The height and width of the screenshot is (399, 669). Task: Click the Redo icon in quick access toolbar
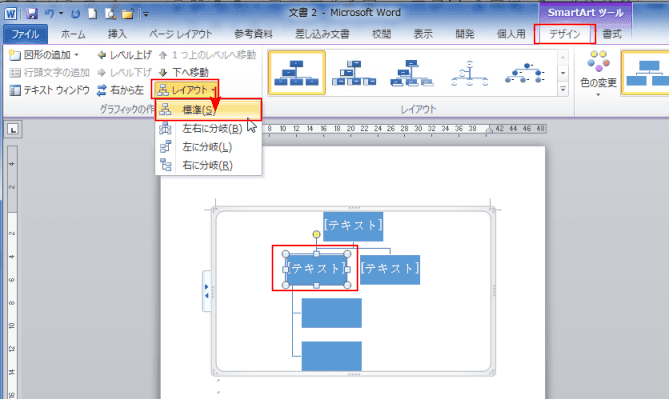point(76,14)
